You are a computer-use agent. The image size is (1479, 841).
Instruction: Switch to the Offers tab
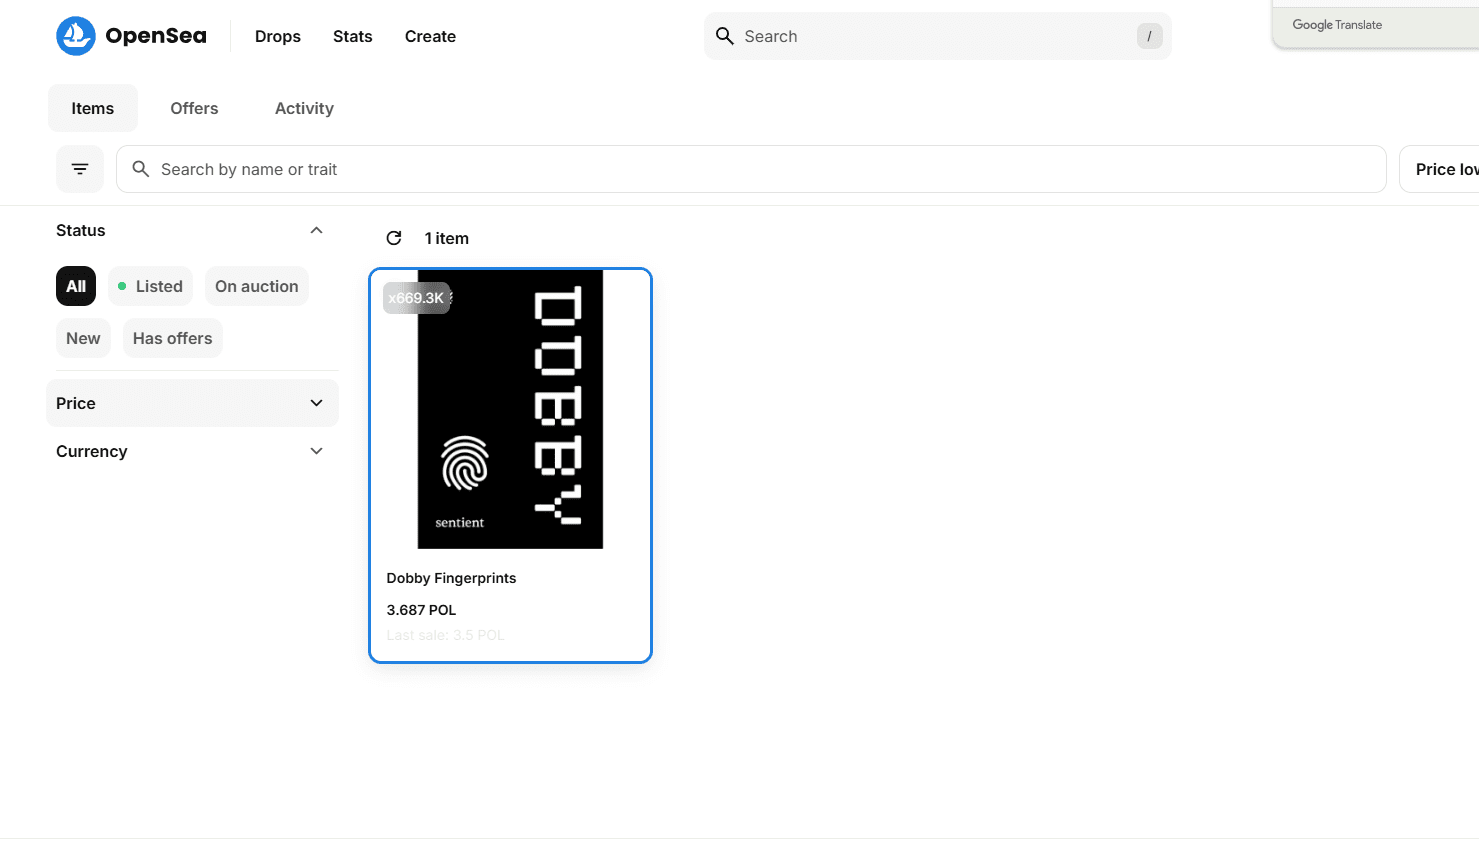point(194,108)
